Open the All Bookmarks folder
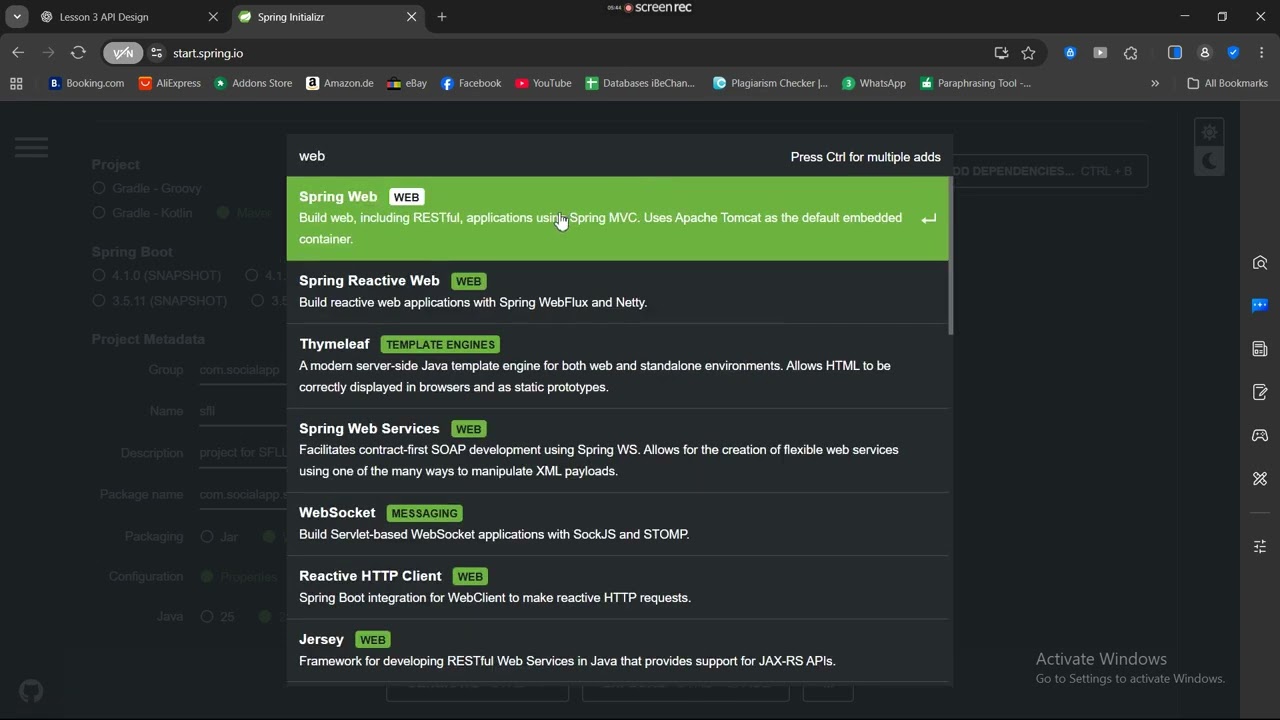The width and height of the screenshot is (1280, 720). pyautogui.click(x=1227, y=84)
